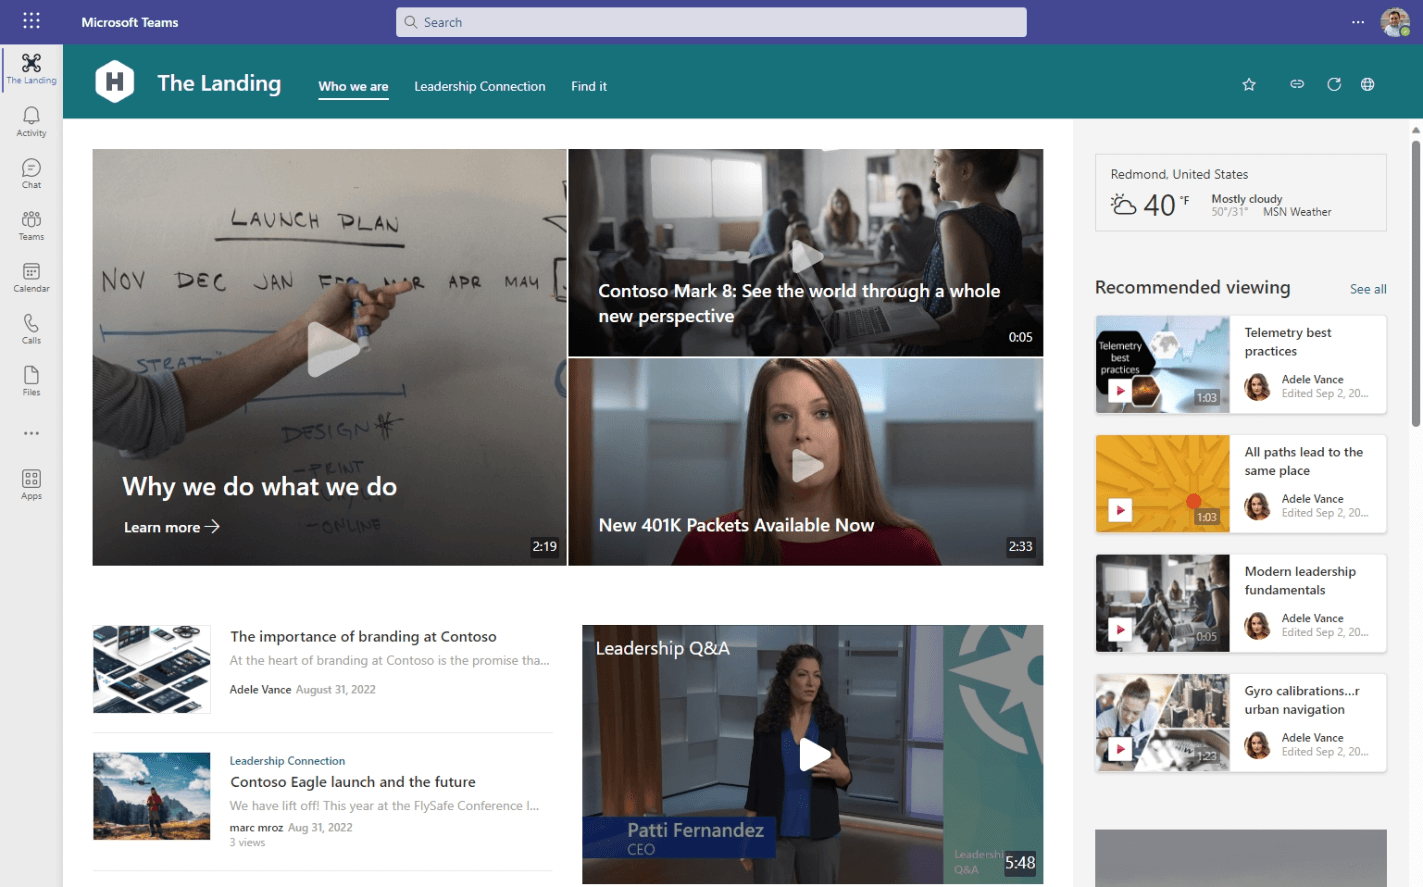Viewport: 1423px width, 887px height.
Task: Click Redmond, United States weather location
Action: (1179, 174)
